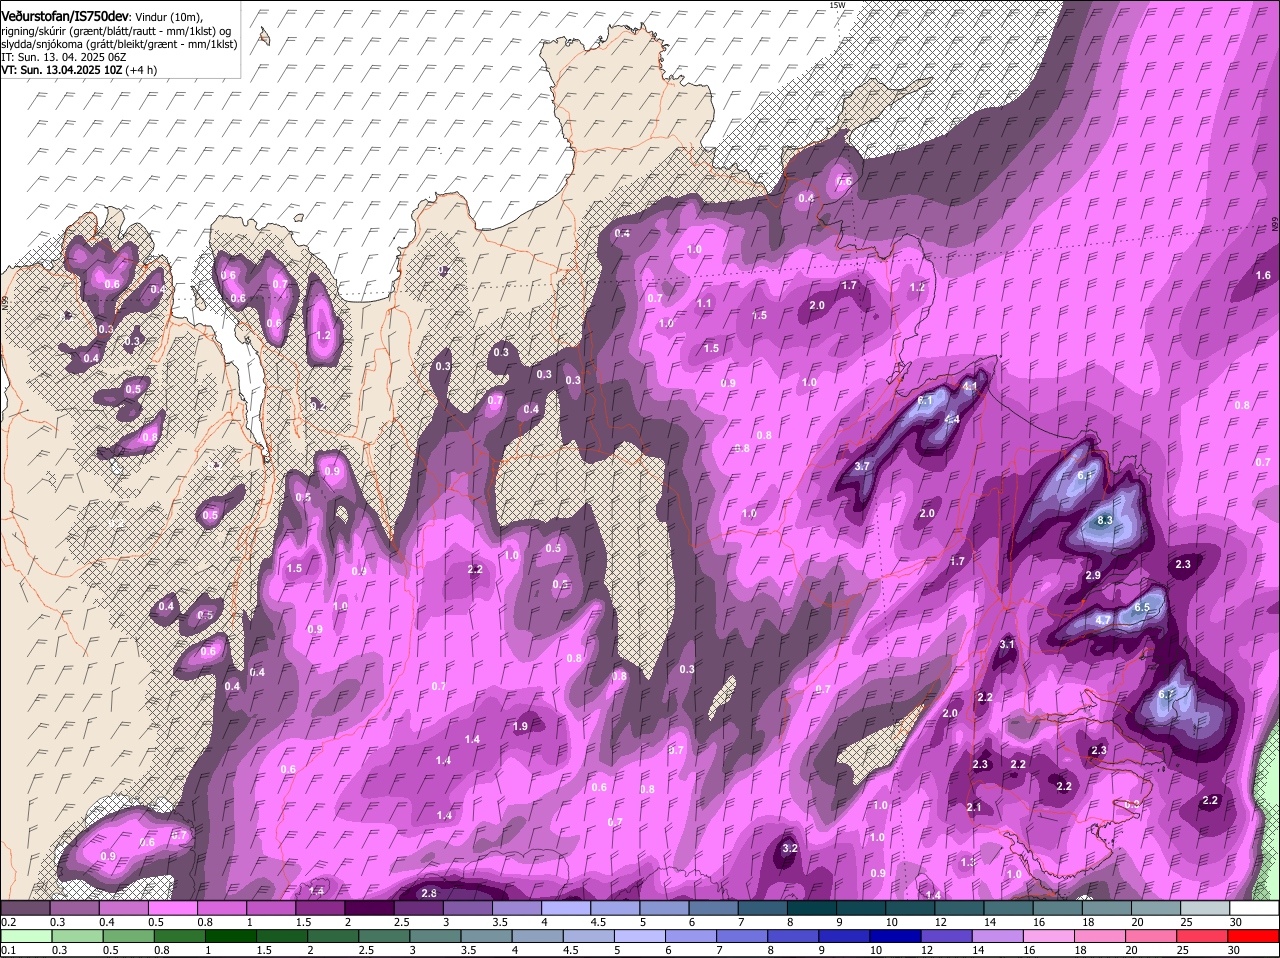Click the 2.1 precipitation value on the map
The image size is (1280, 958).
[974, 807]
